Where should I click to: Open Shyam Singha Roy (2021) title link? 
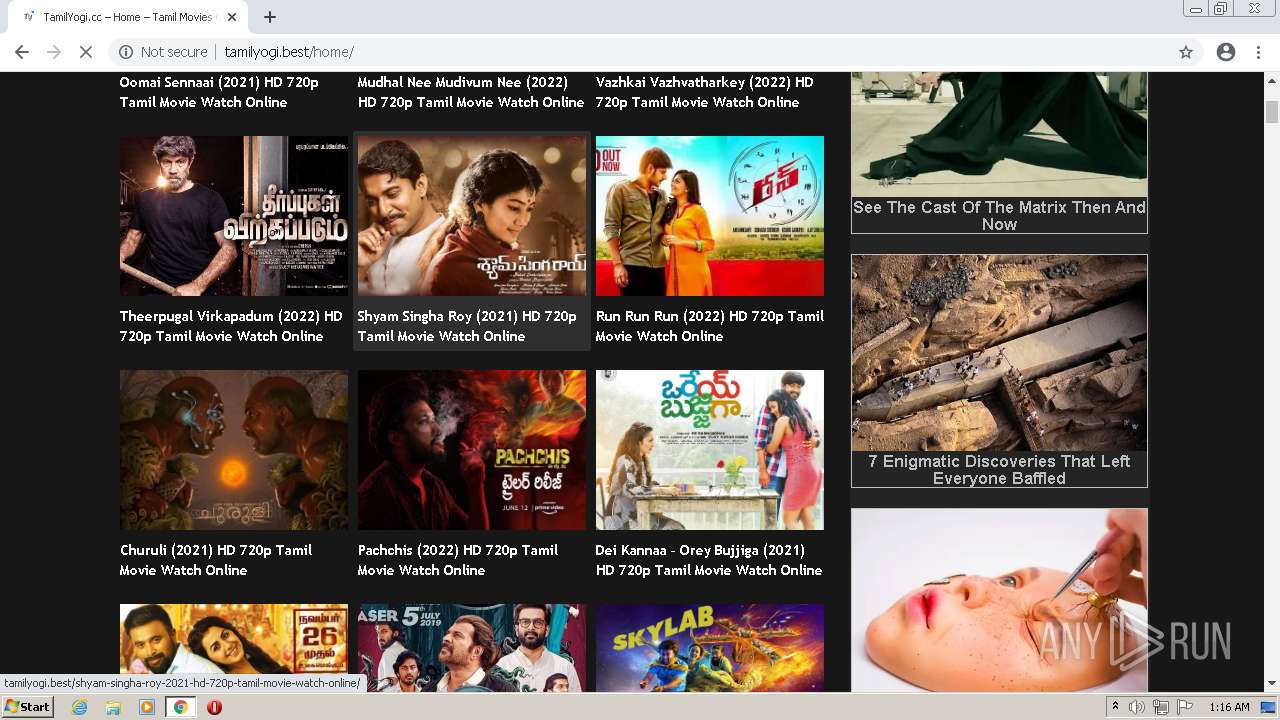pos(467,326)
